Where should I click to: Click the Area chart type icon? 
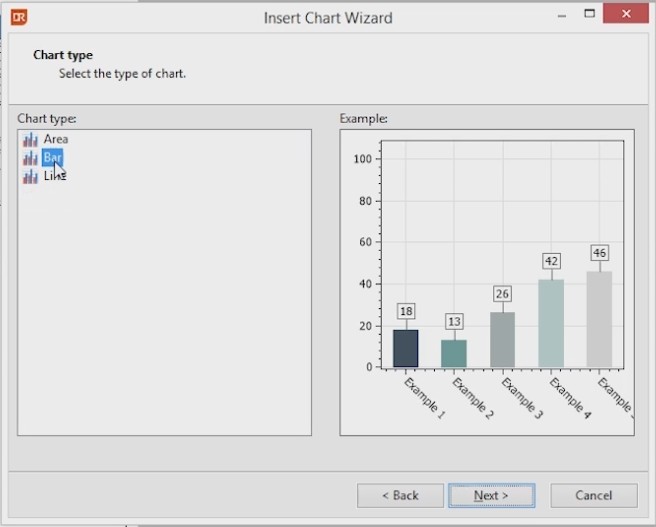click(x=30, y=140)
